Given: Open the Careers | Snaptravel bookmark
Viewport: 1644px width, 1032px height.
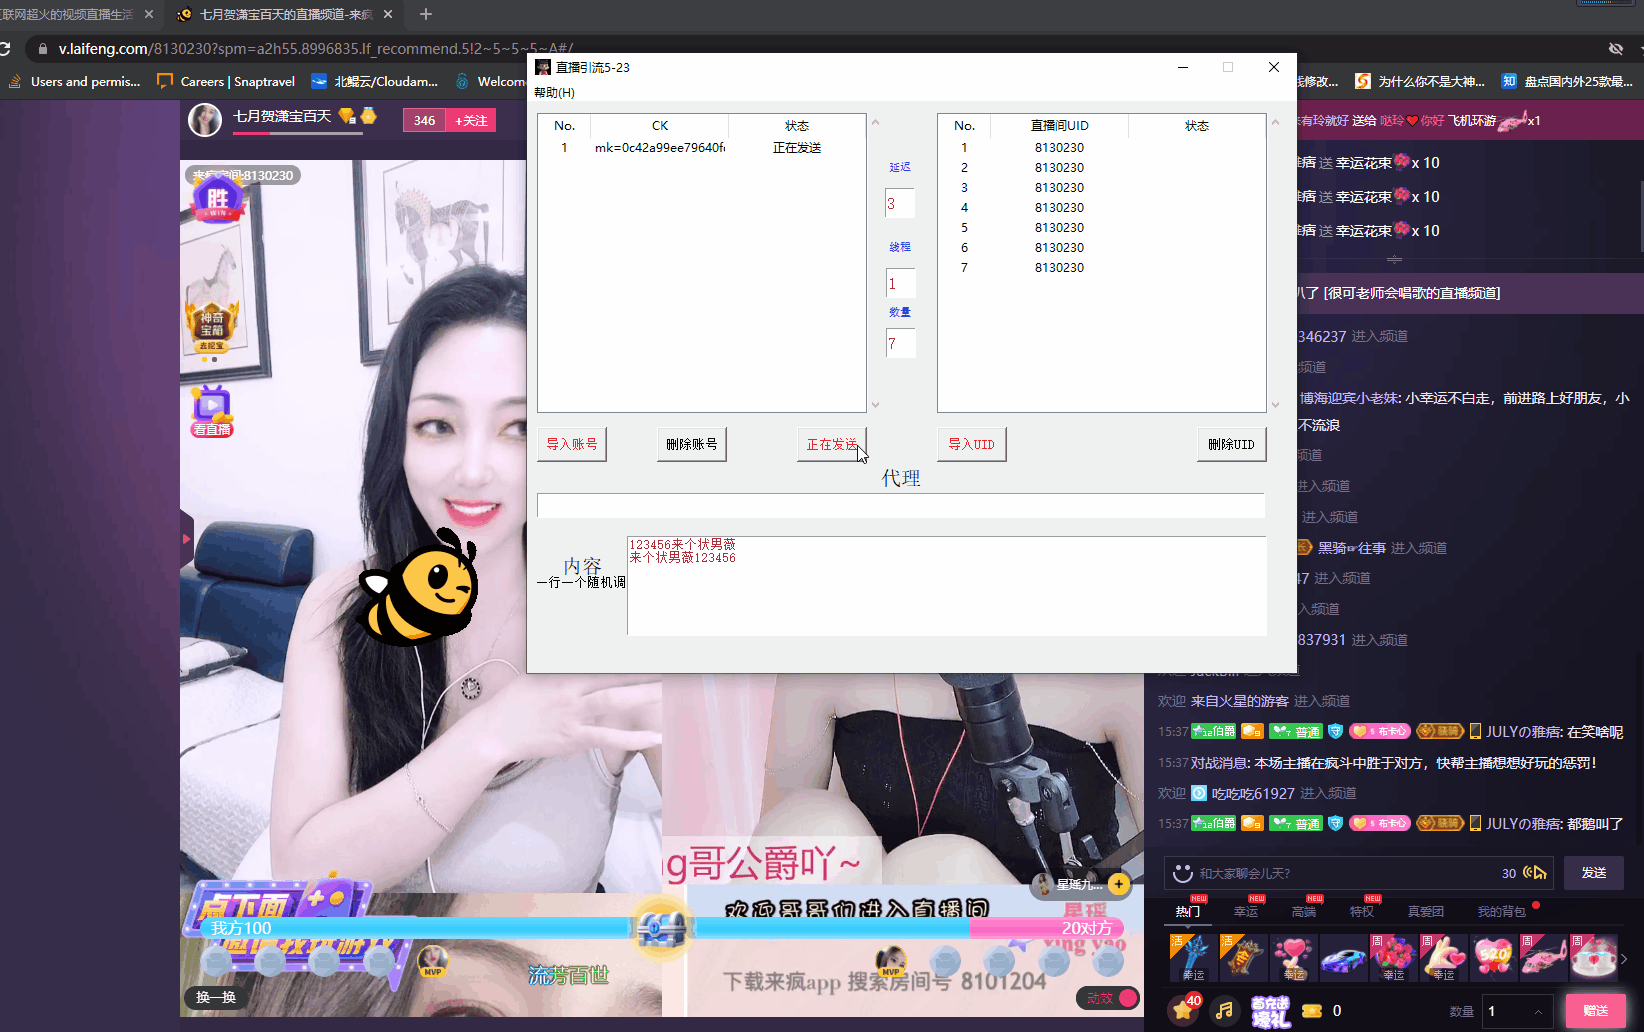Looking at the screenshot, I should click(226, 81).
